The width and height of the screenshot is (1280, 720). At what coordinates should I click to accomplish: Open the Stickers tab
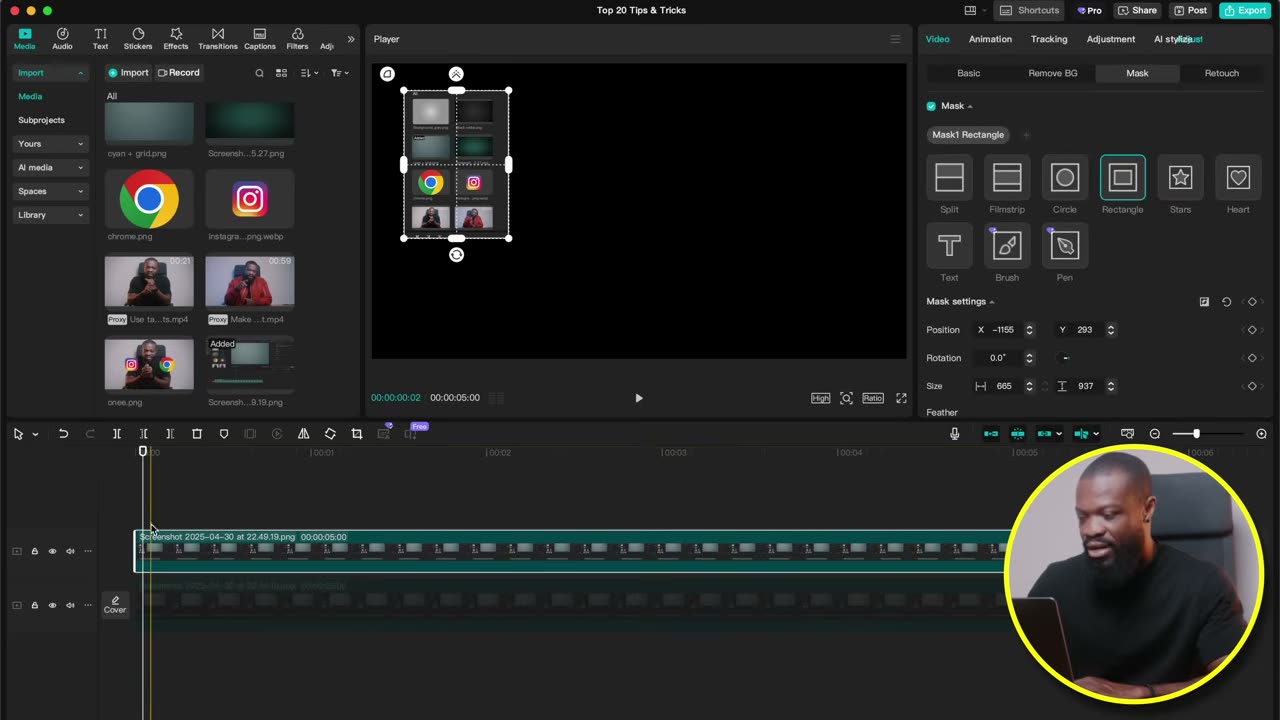click(138, 39)
